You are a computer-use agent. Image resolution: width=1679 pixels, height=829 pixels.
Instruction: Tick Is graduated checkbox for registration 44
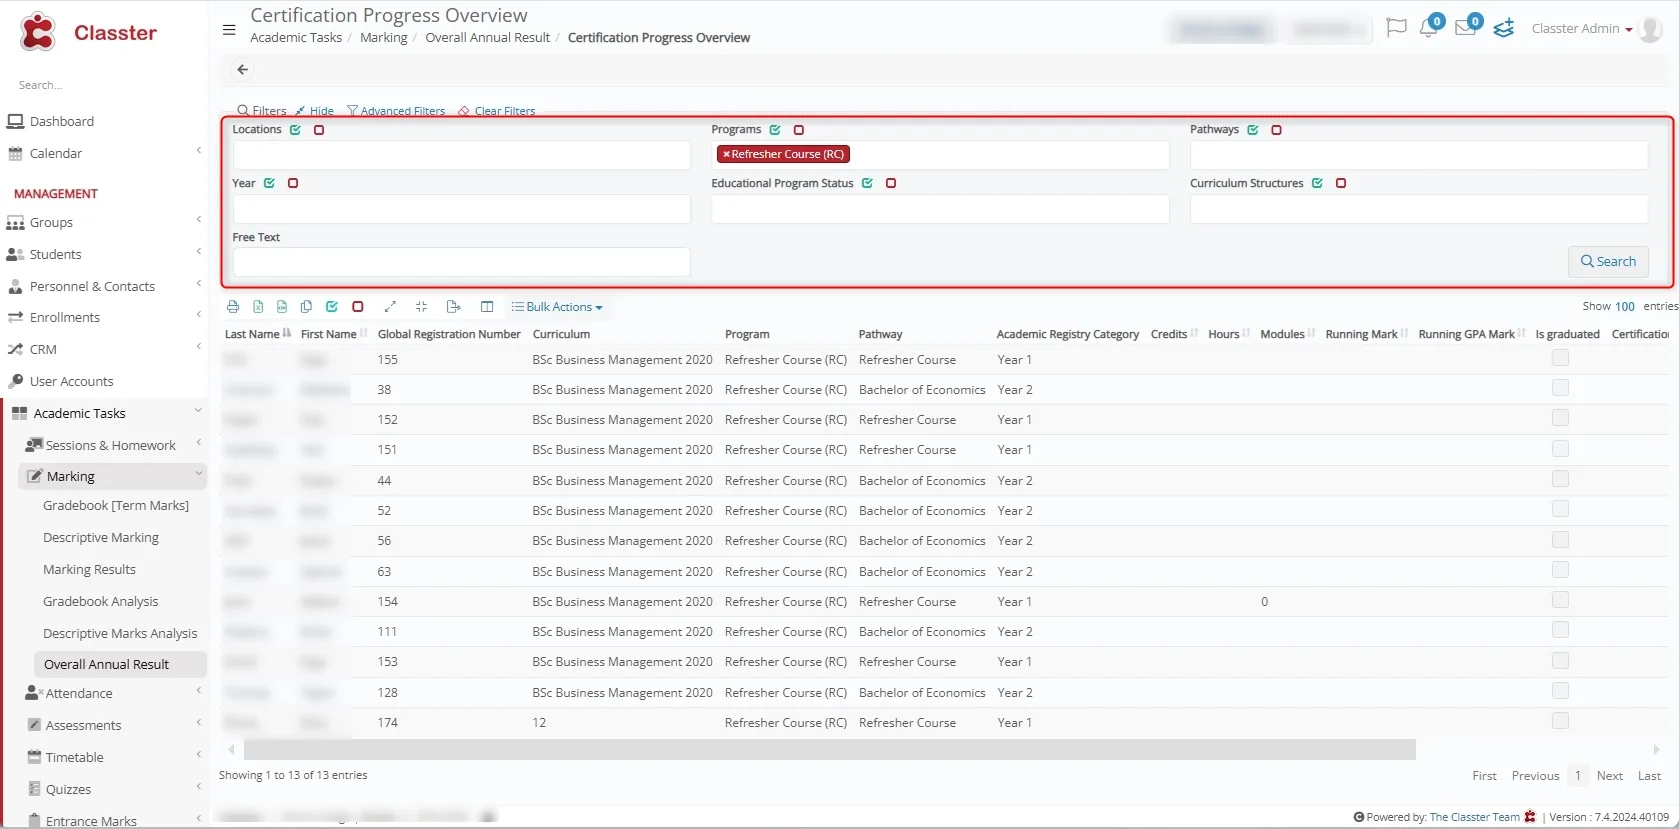pyautogui.click(x=1560, y=479)
